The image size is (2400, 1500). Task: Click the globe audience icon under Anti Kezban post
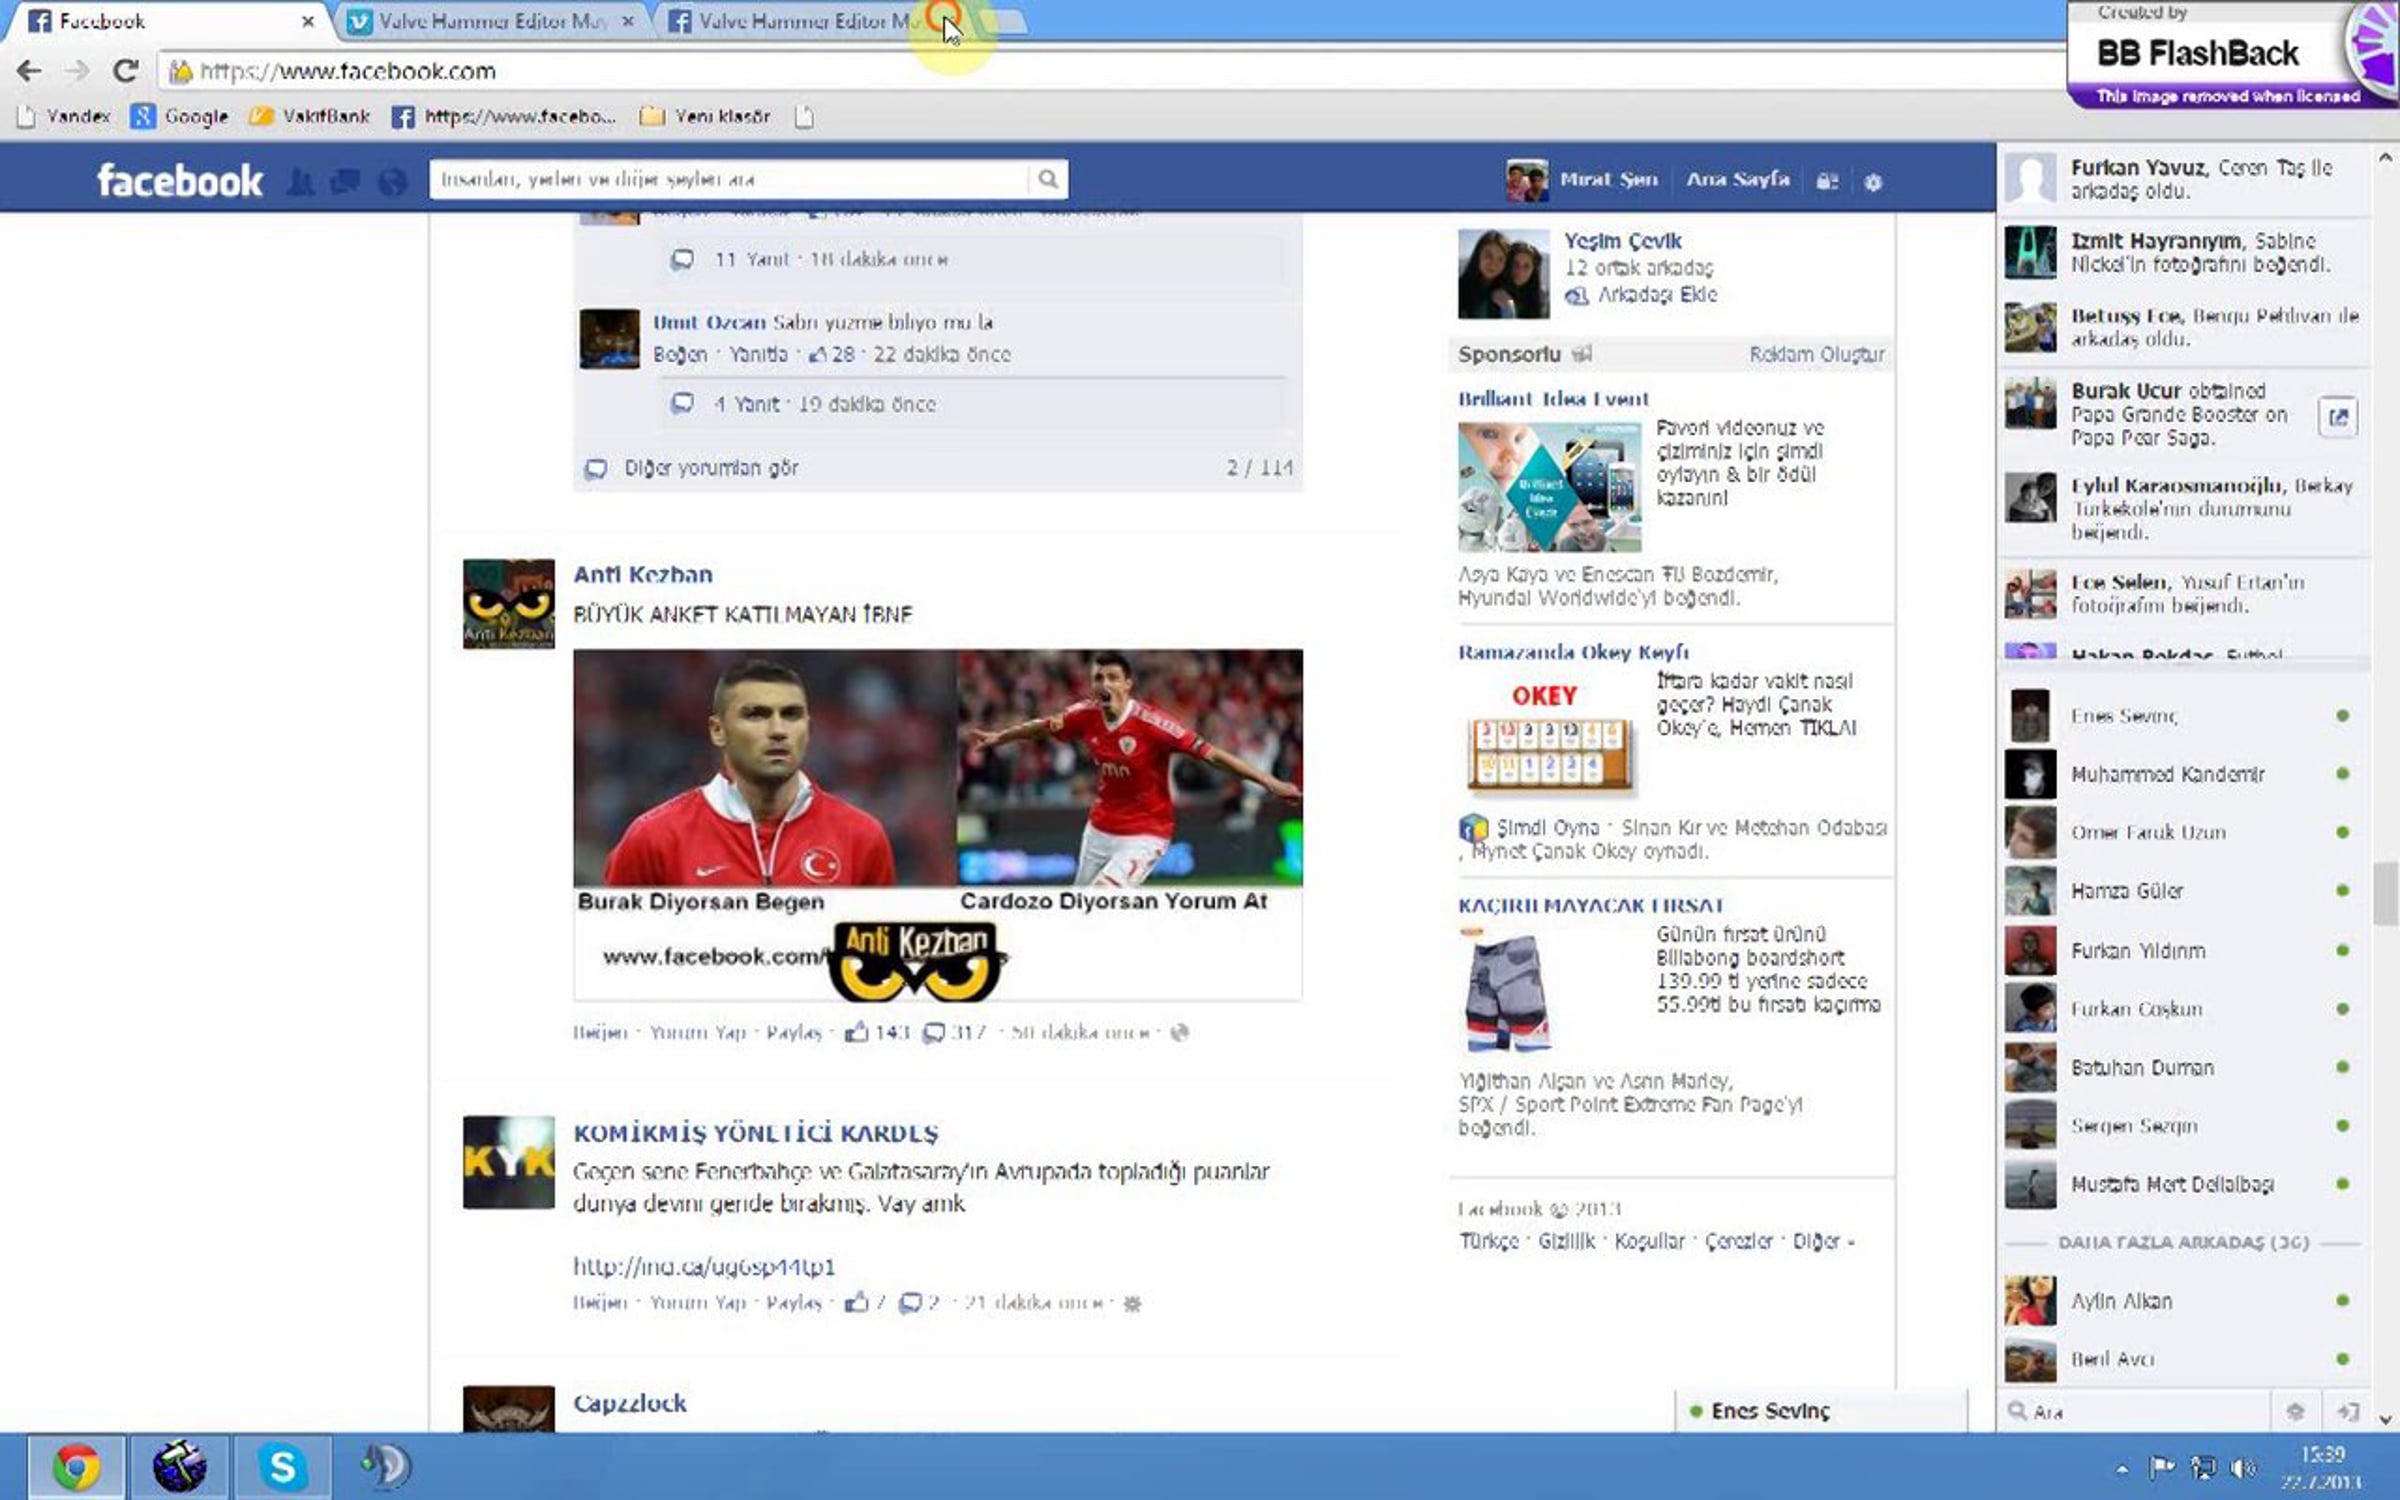click(1180, 1032)
